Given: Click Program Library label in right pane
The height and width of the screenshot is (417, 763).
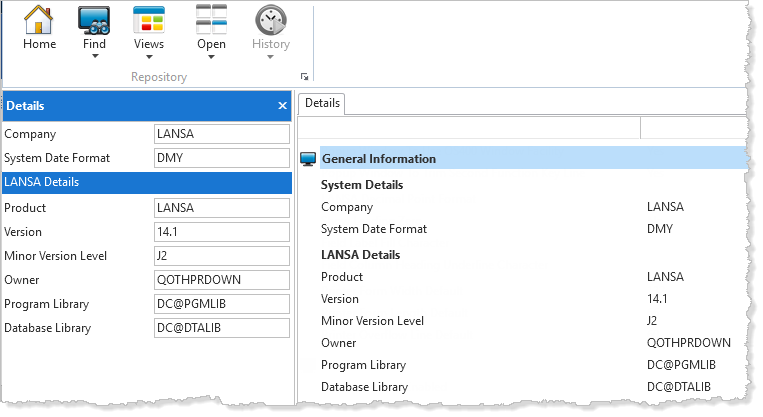Looking at the screenshot, I should [363, 365].
